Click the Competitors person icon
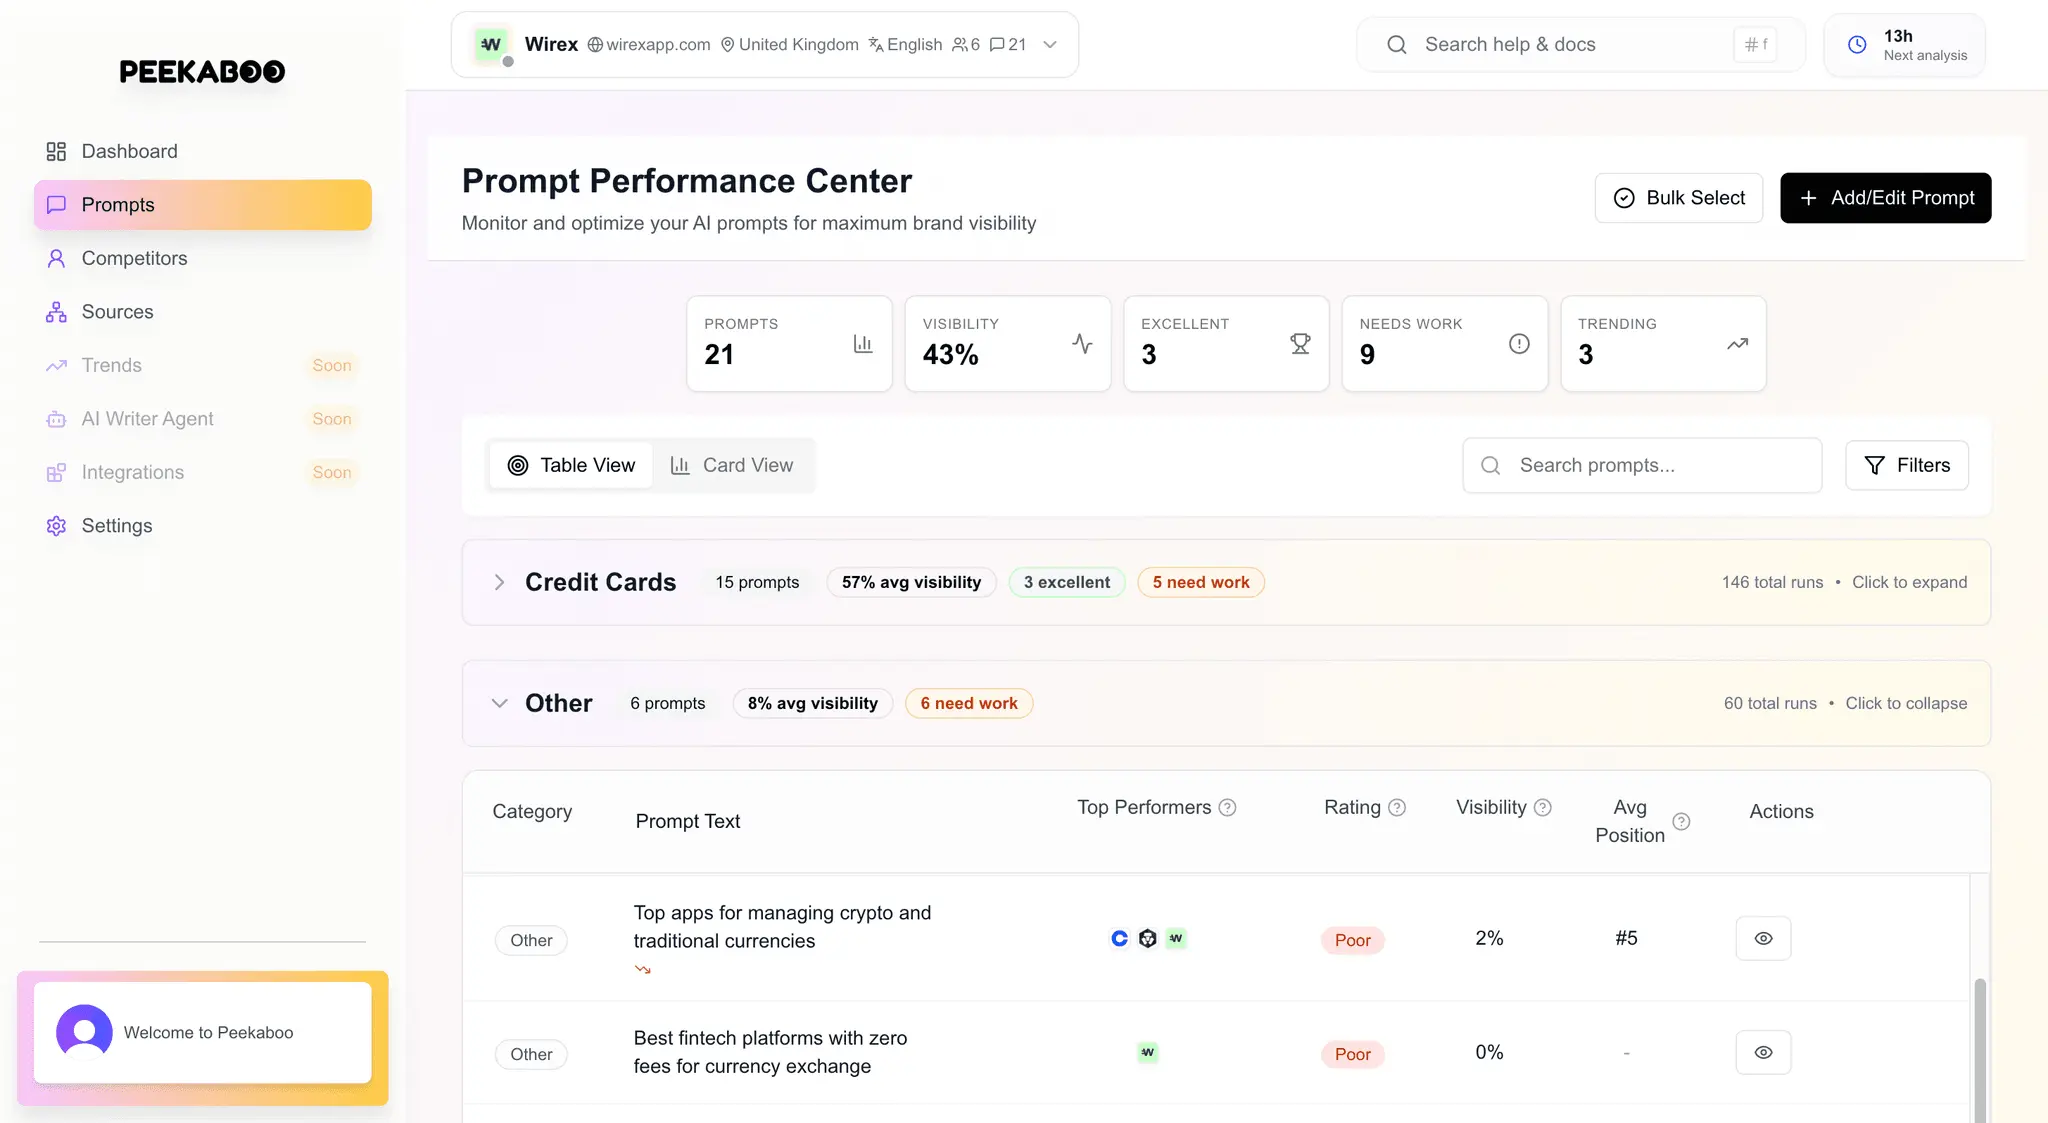 56,258
